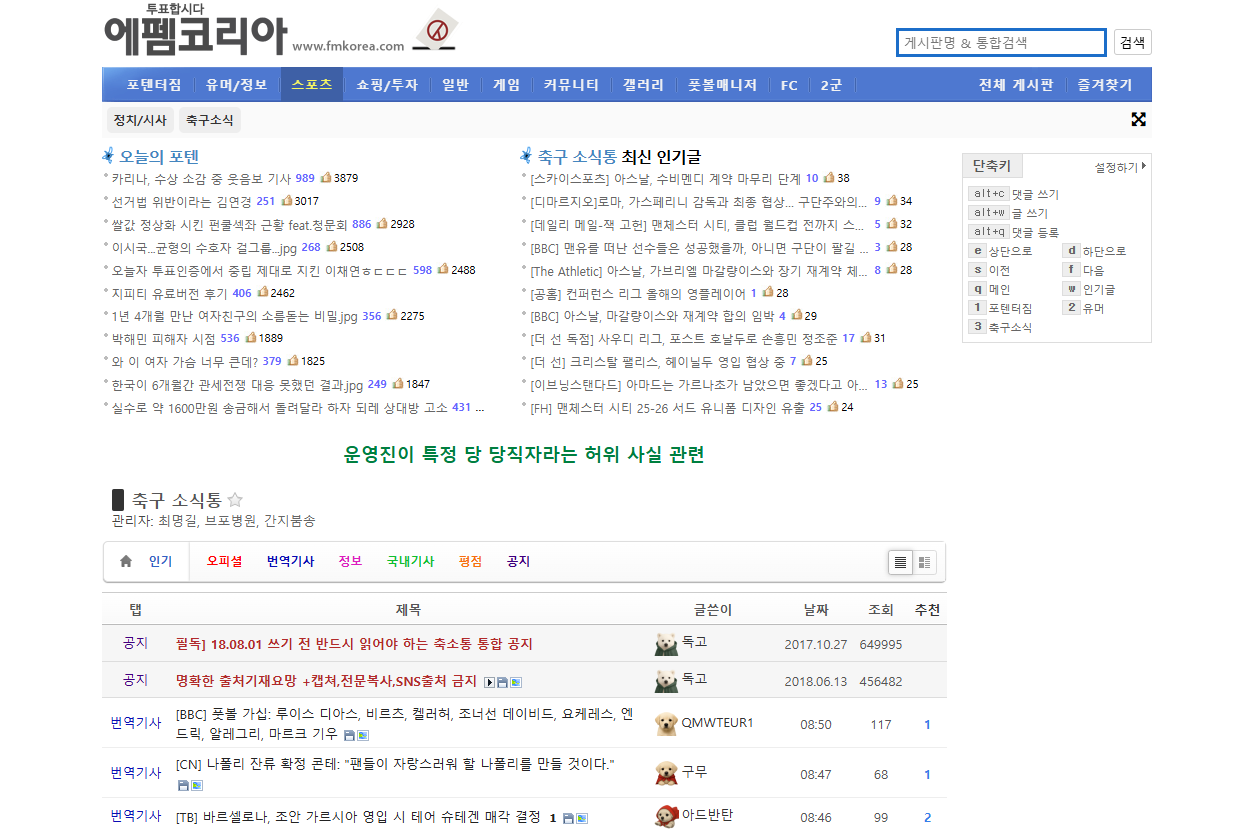Open post 선거법 위반이라는 김연경

[x=181, y=201]
